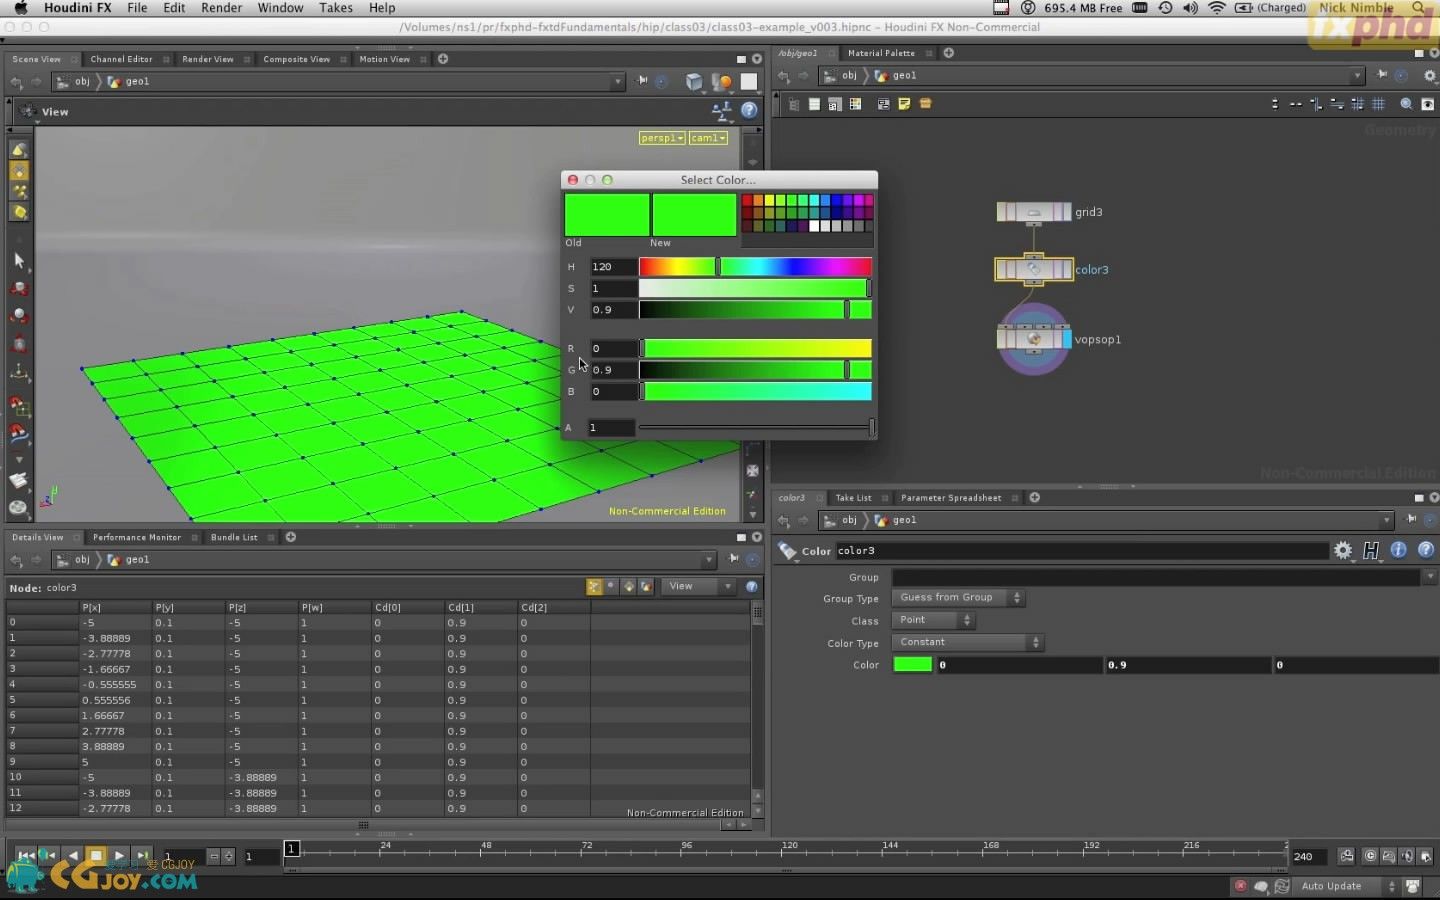Open the persp1 viewport dropdown
This screenshot has width=1440, height=900.
(x=662, y=138)
